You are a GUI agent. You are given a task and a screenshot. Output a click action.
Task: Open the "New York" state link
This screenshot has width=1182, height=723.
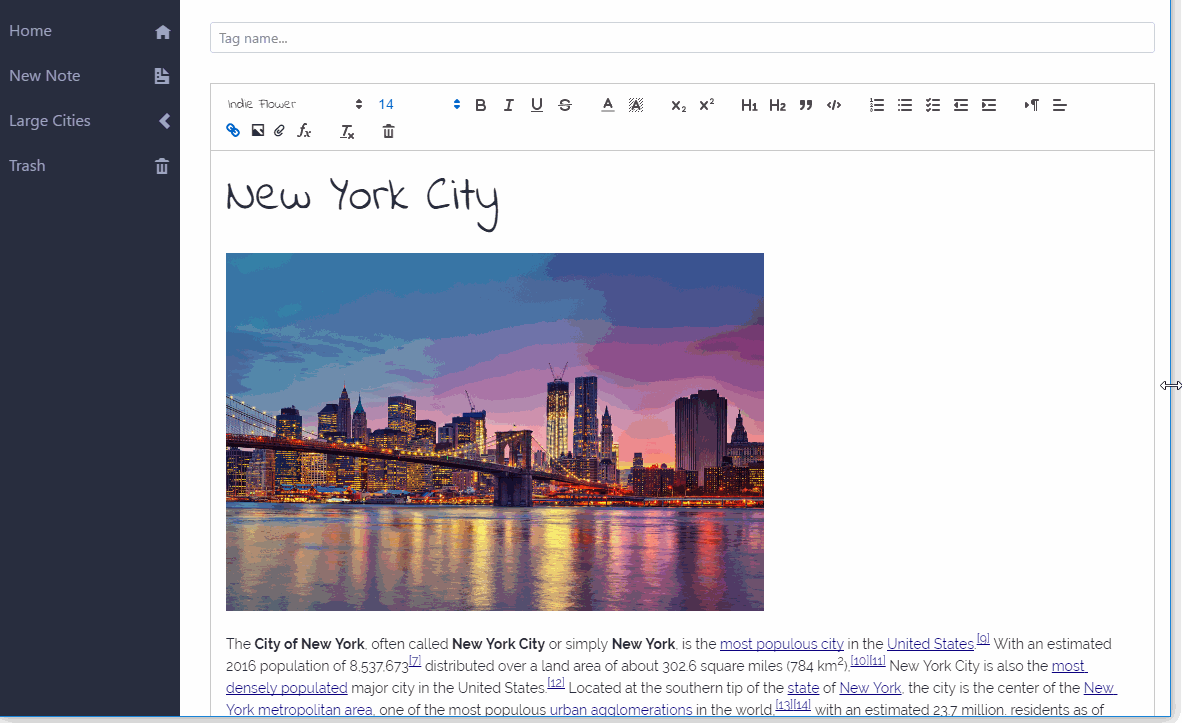tap(870, 688)
